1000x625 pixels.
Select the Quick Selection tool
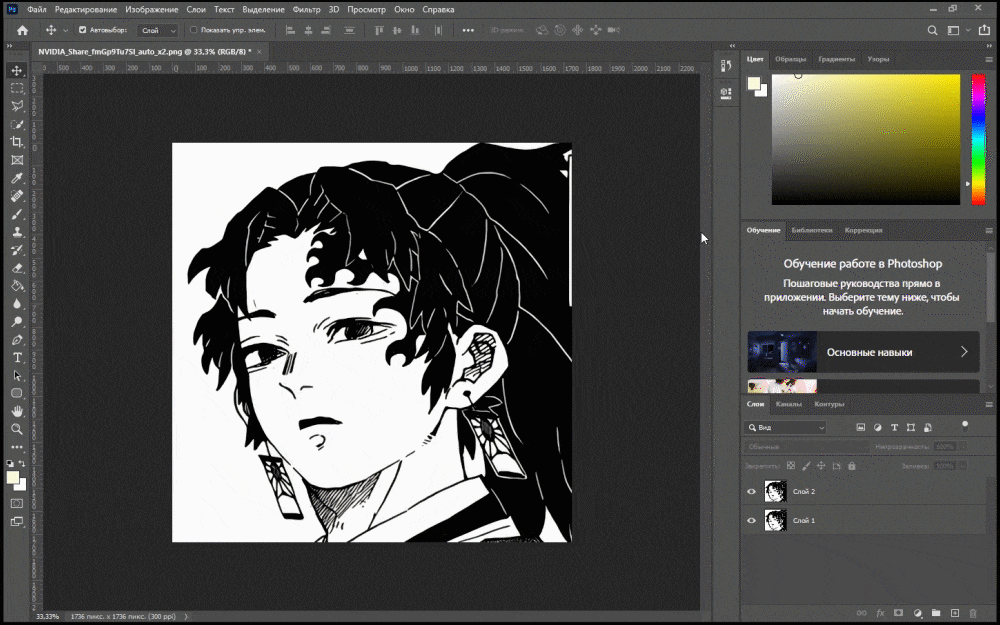click(x=17, y=124)
